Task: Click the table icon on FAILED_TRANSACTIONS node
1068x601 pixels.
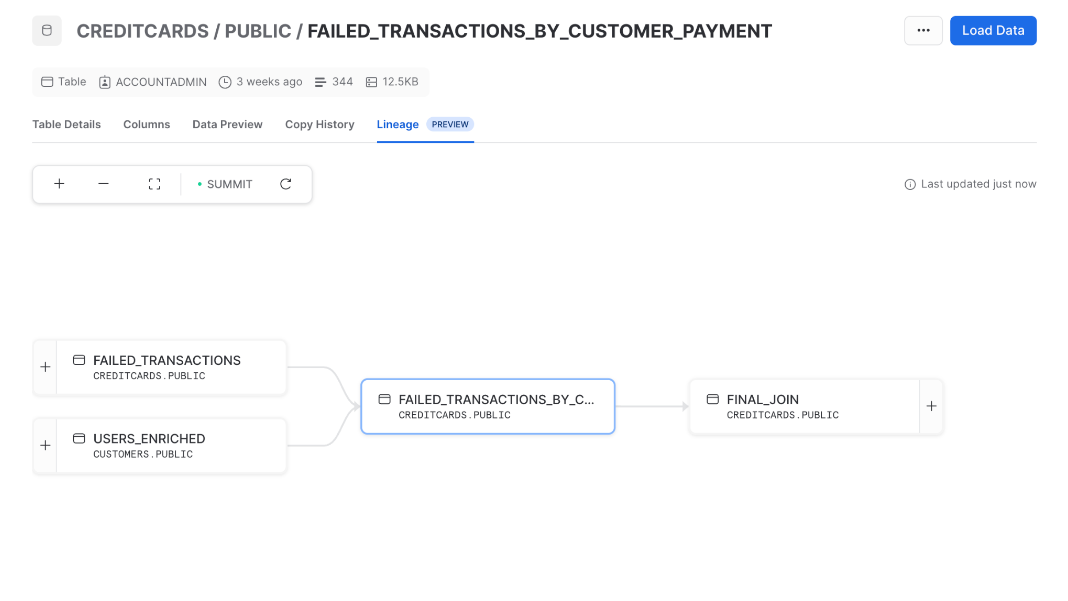Action: click(79, 360)
